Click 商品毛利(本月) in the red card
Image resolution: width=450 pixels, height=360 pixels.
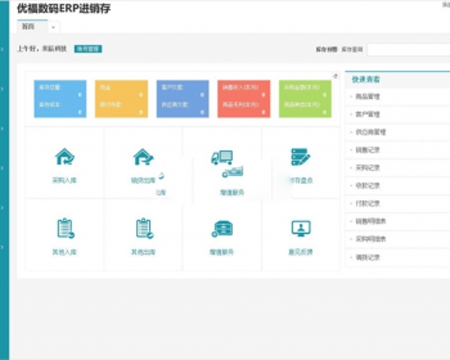click(x=240, y=104)
